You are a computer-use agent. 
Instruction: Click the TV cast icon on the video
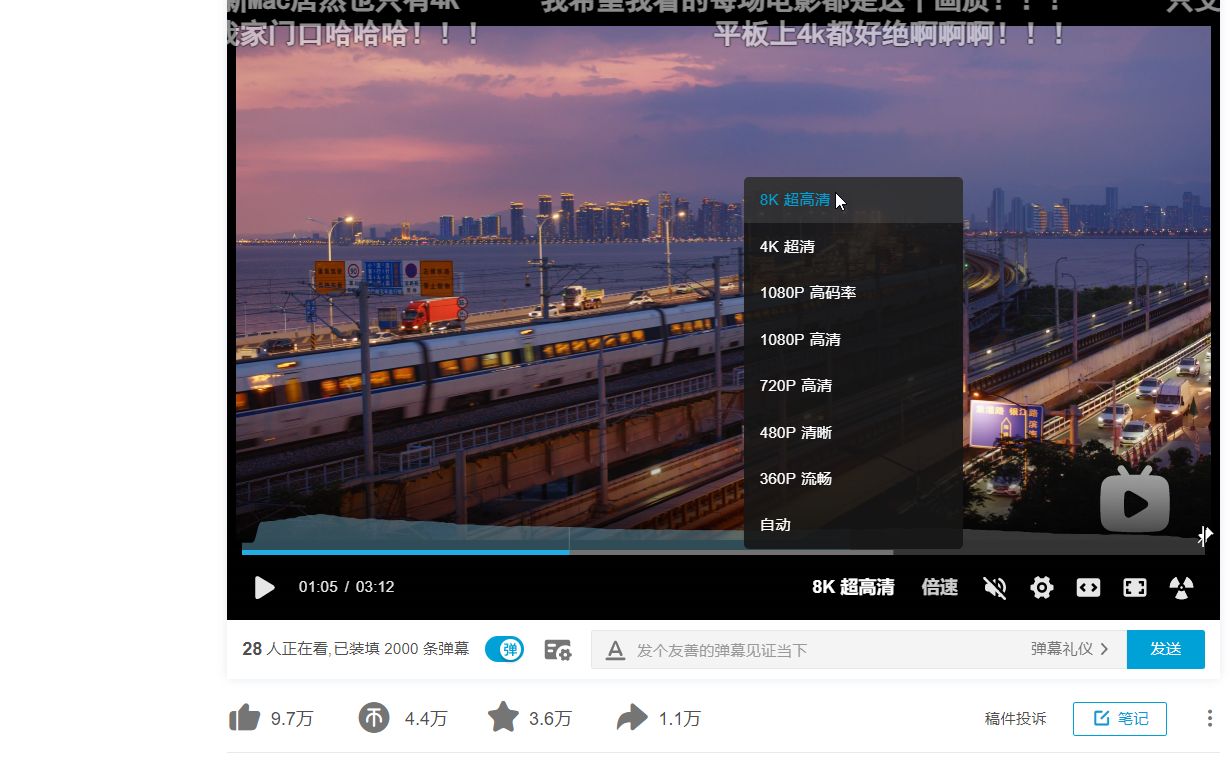[1134, 502]
